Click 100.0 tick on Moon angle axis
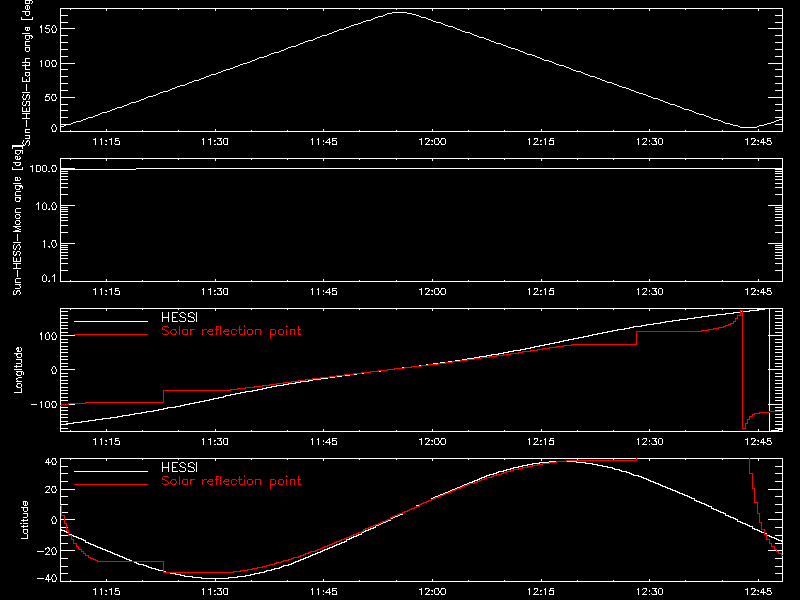 click(x=44, y=169)
